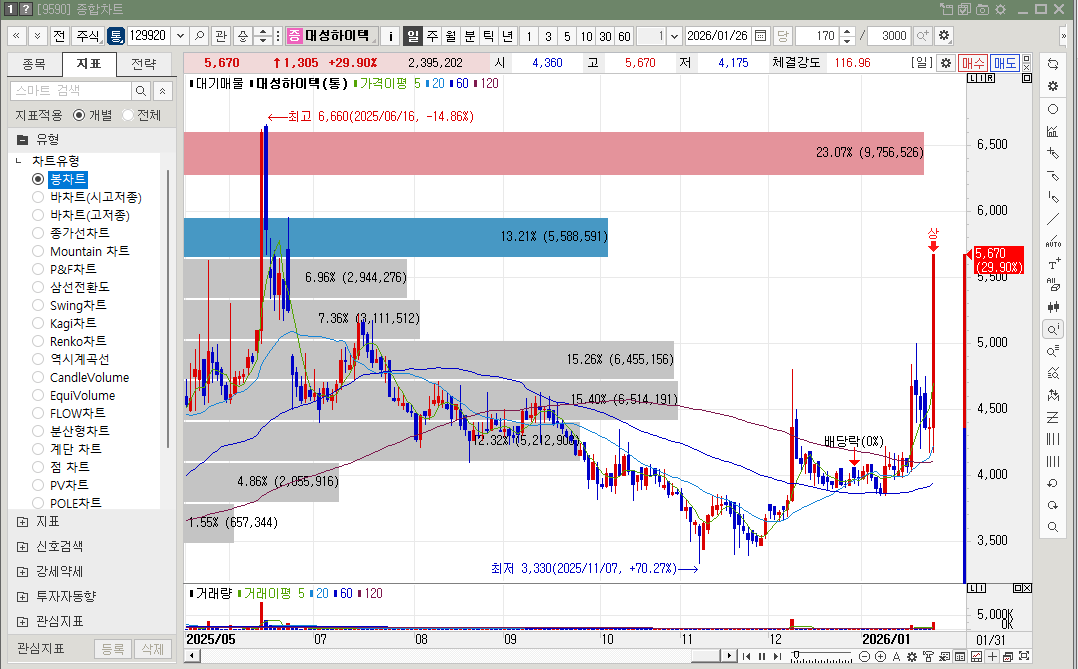Zoom in chart with plus circle icon
This screenshot has width=1078, height=669.
(880, 657)
